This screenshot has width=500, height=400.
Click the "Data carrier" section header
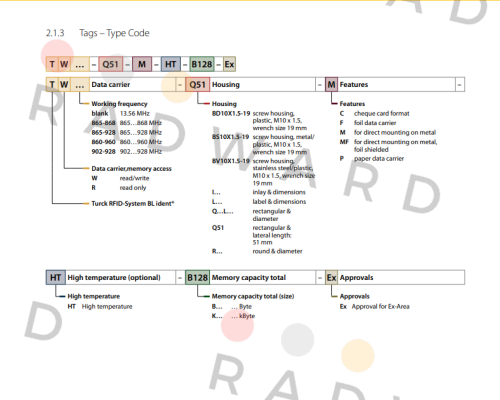tap(111, 85)
